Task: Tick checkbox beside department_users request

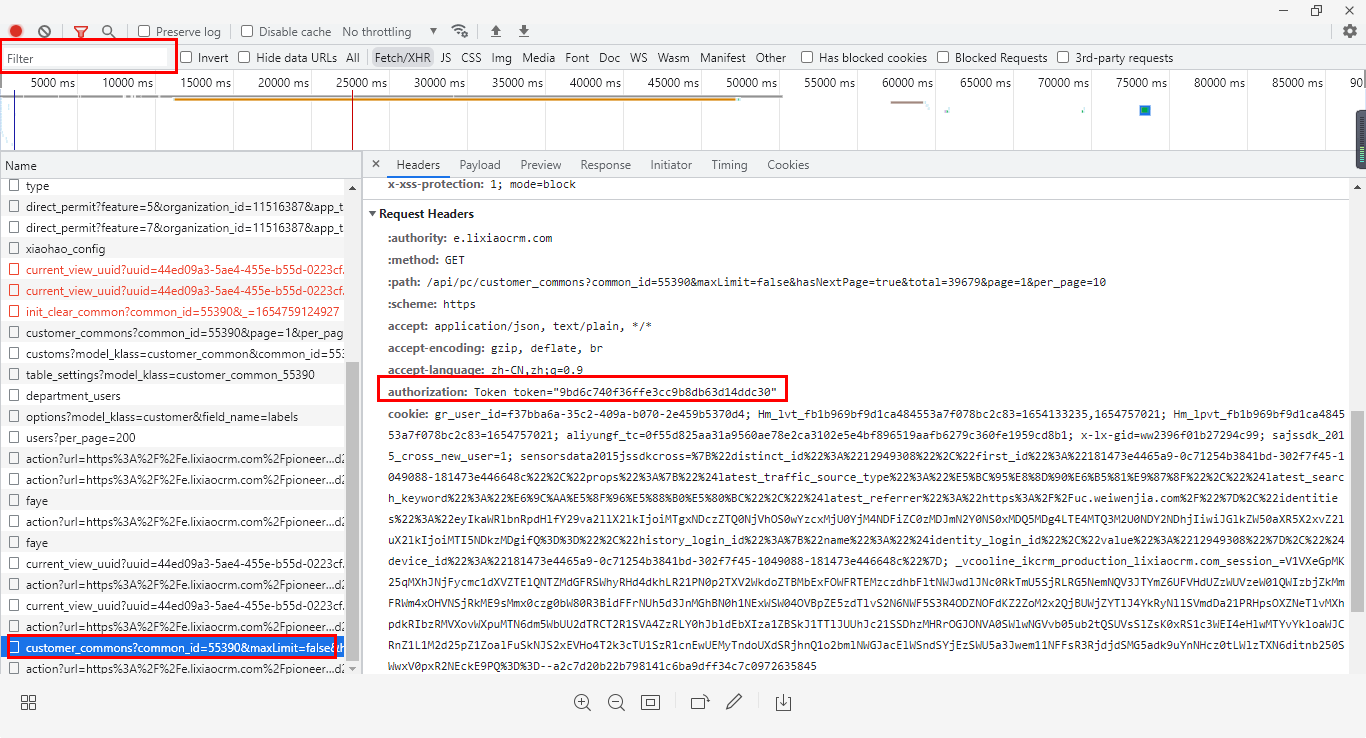Action: tap(14, 395)
